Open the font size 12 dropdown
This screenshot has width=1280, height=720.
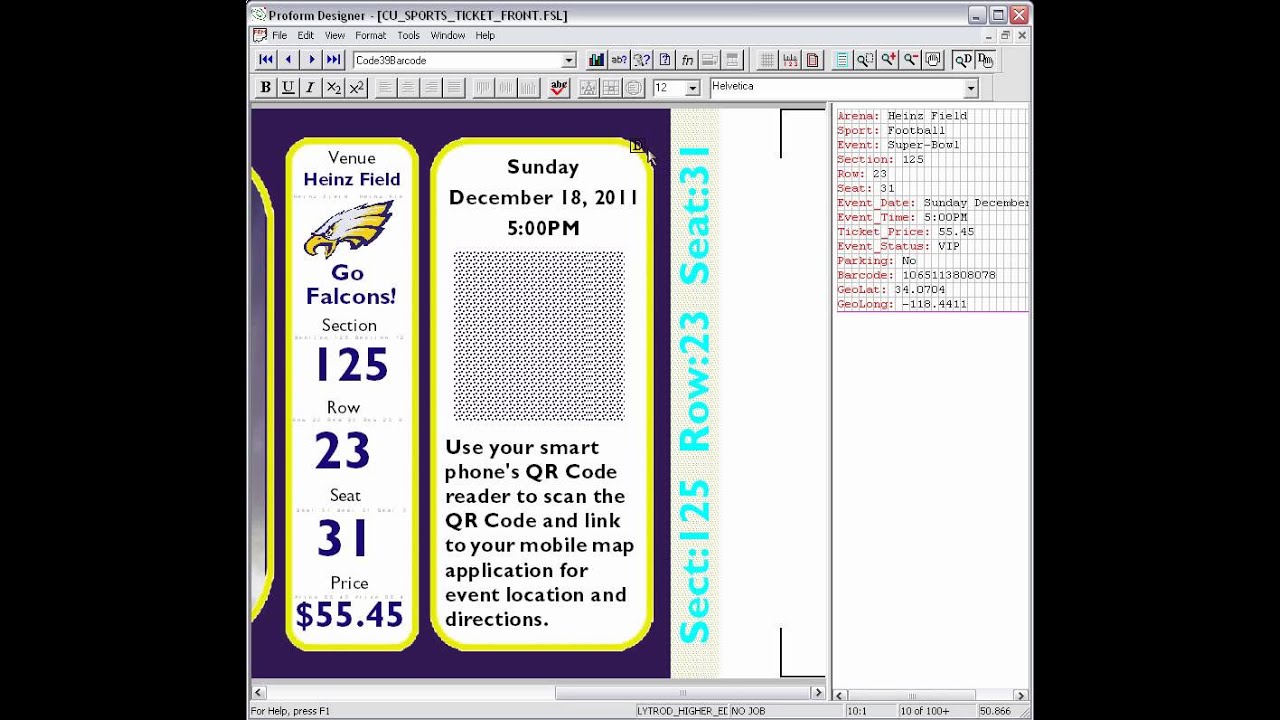pos(692,88)
